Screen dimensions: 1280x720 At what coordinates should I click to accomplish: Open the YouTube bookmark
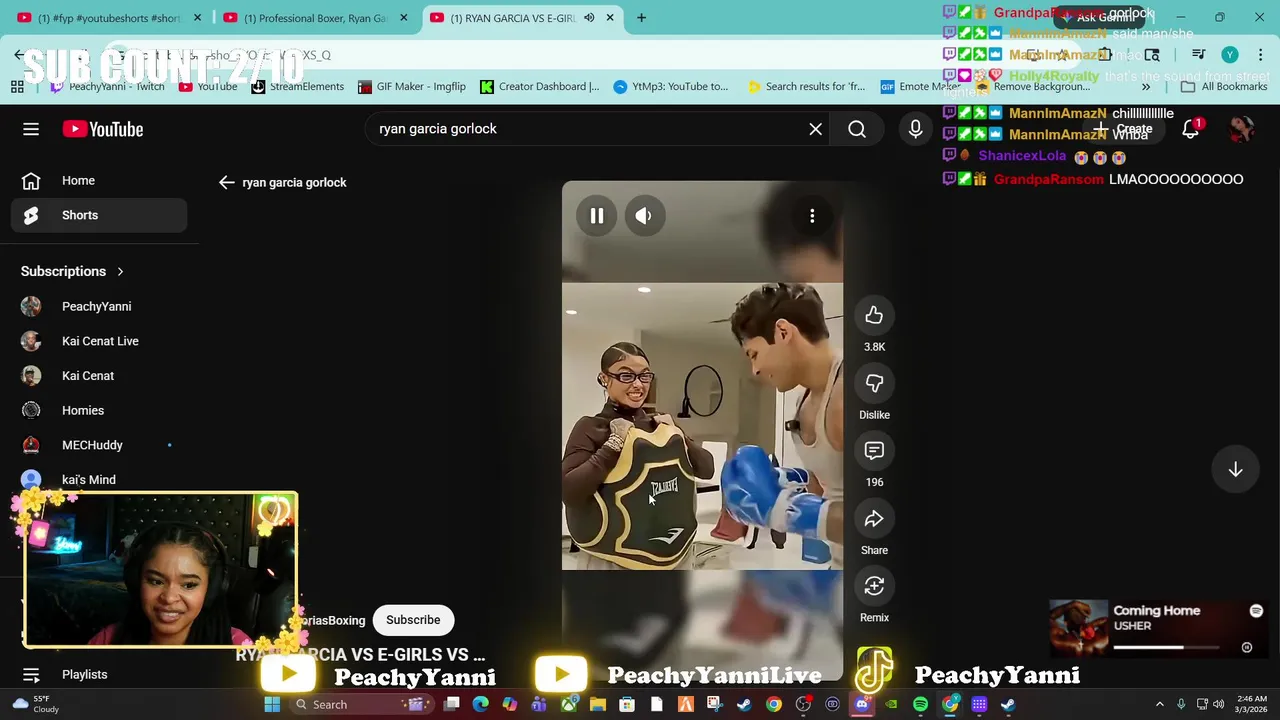(208, 87)
